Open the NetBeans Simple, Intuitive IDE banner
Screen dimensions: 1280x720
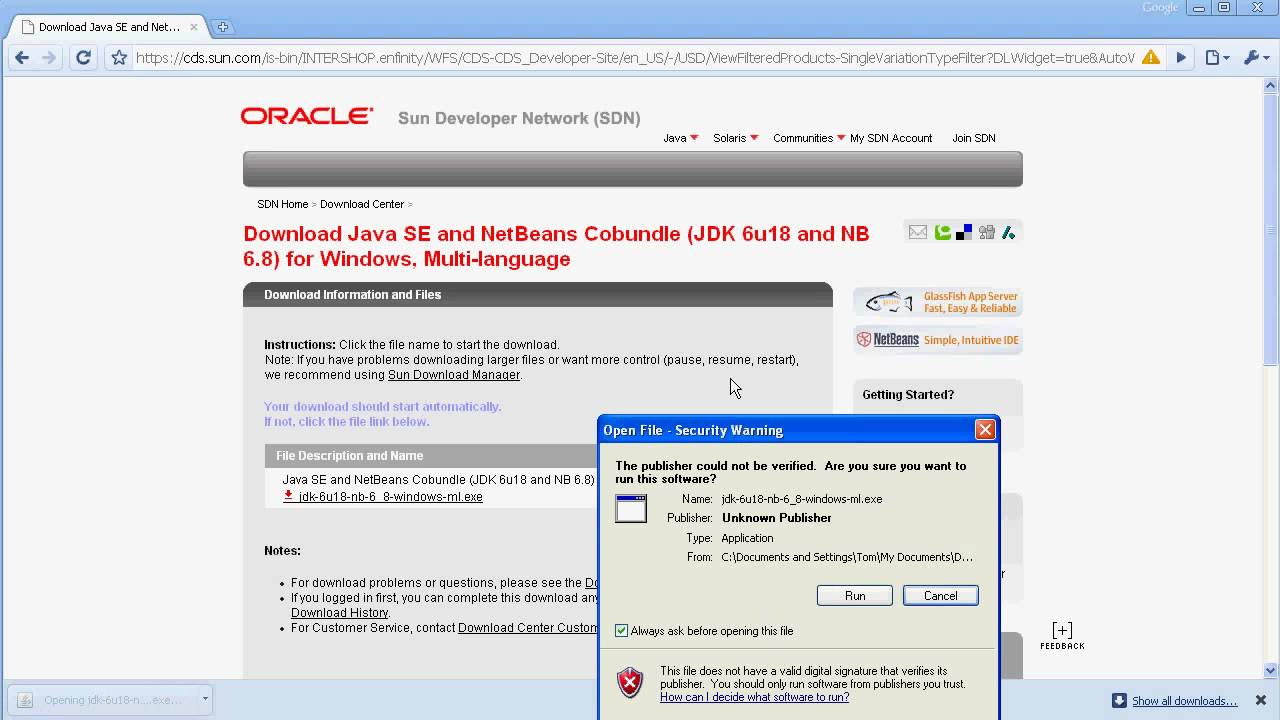[x=938, y=340]
